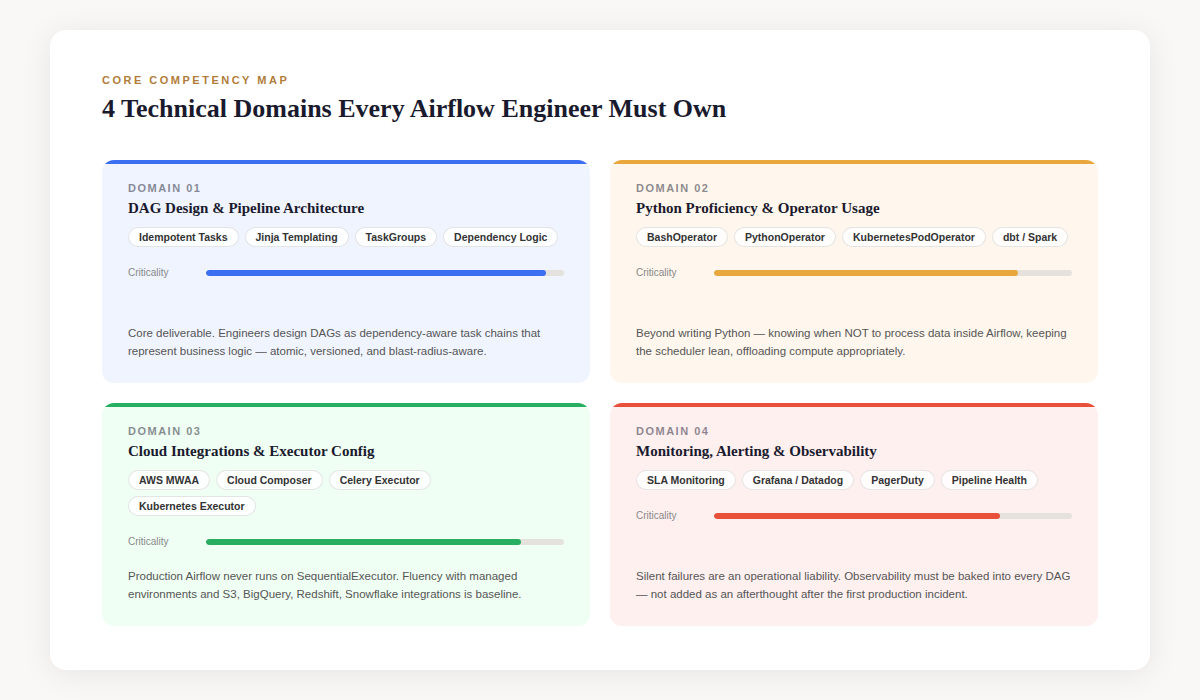The image size is (1200, 700).
Task: Click the Criticality label in Domain 03
Action: 148,541
